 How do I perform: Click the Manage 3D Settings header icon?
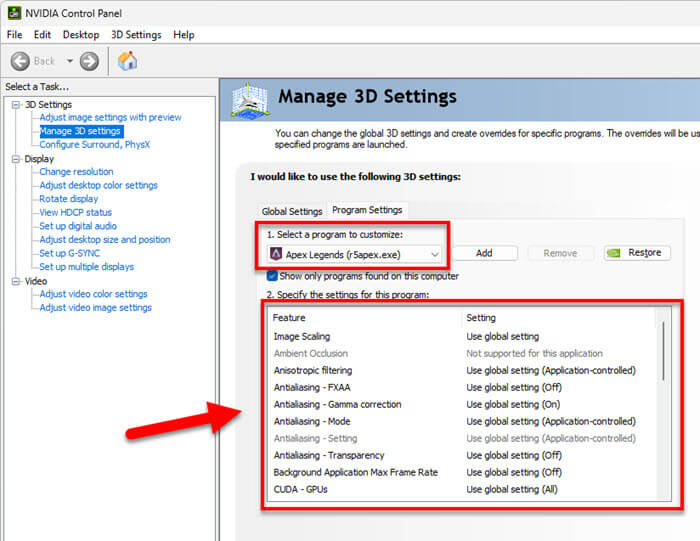tap(249, 101)
